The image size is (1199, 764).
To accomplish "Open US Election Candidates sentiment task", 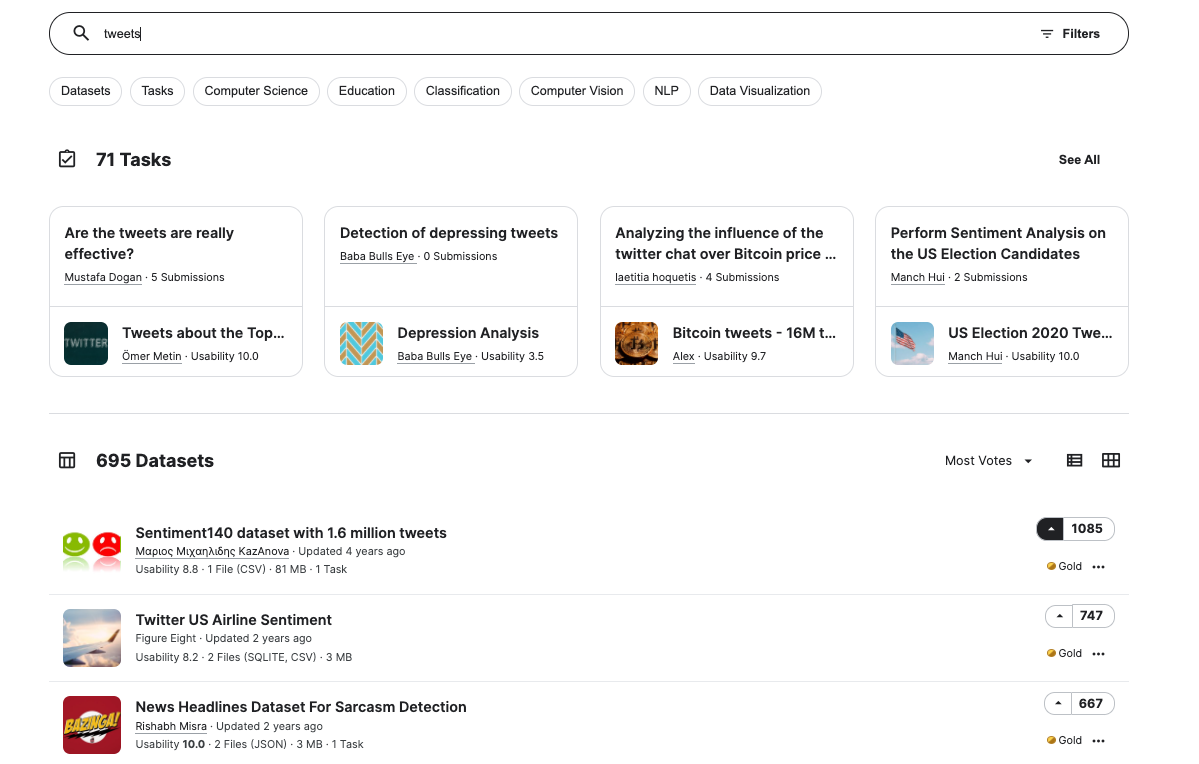I will pos(998,243).
